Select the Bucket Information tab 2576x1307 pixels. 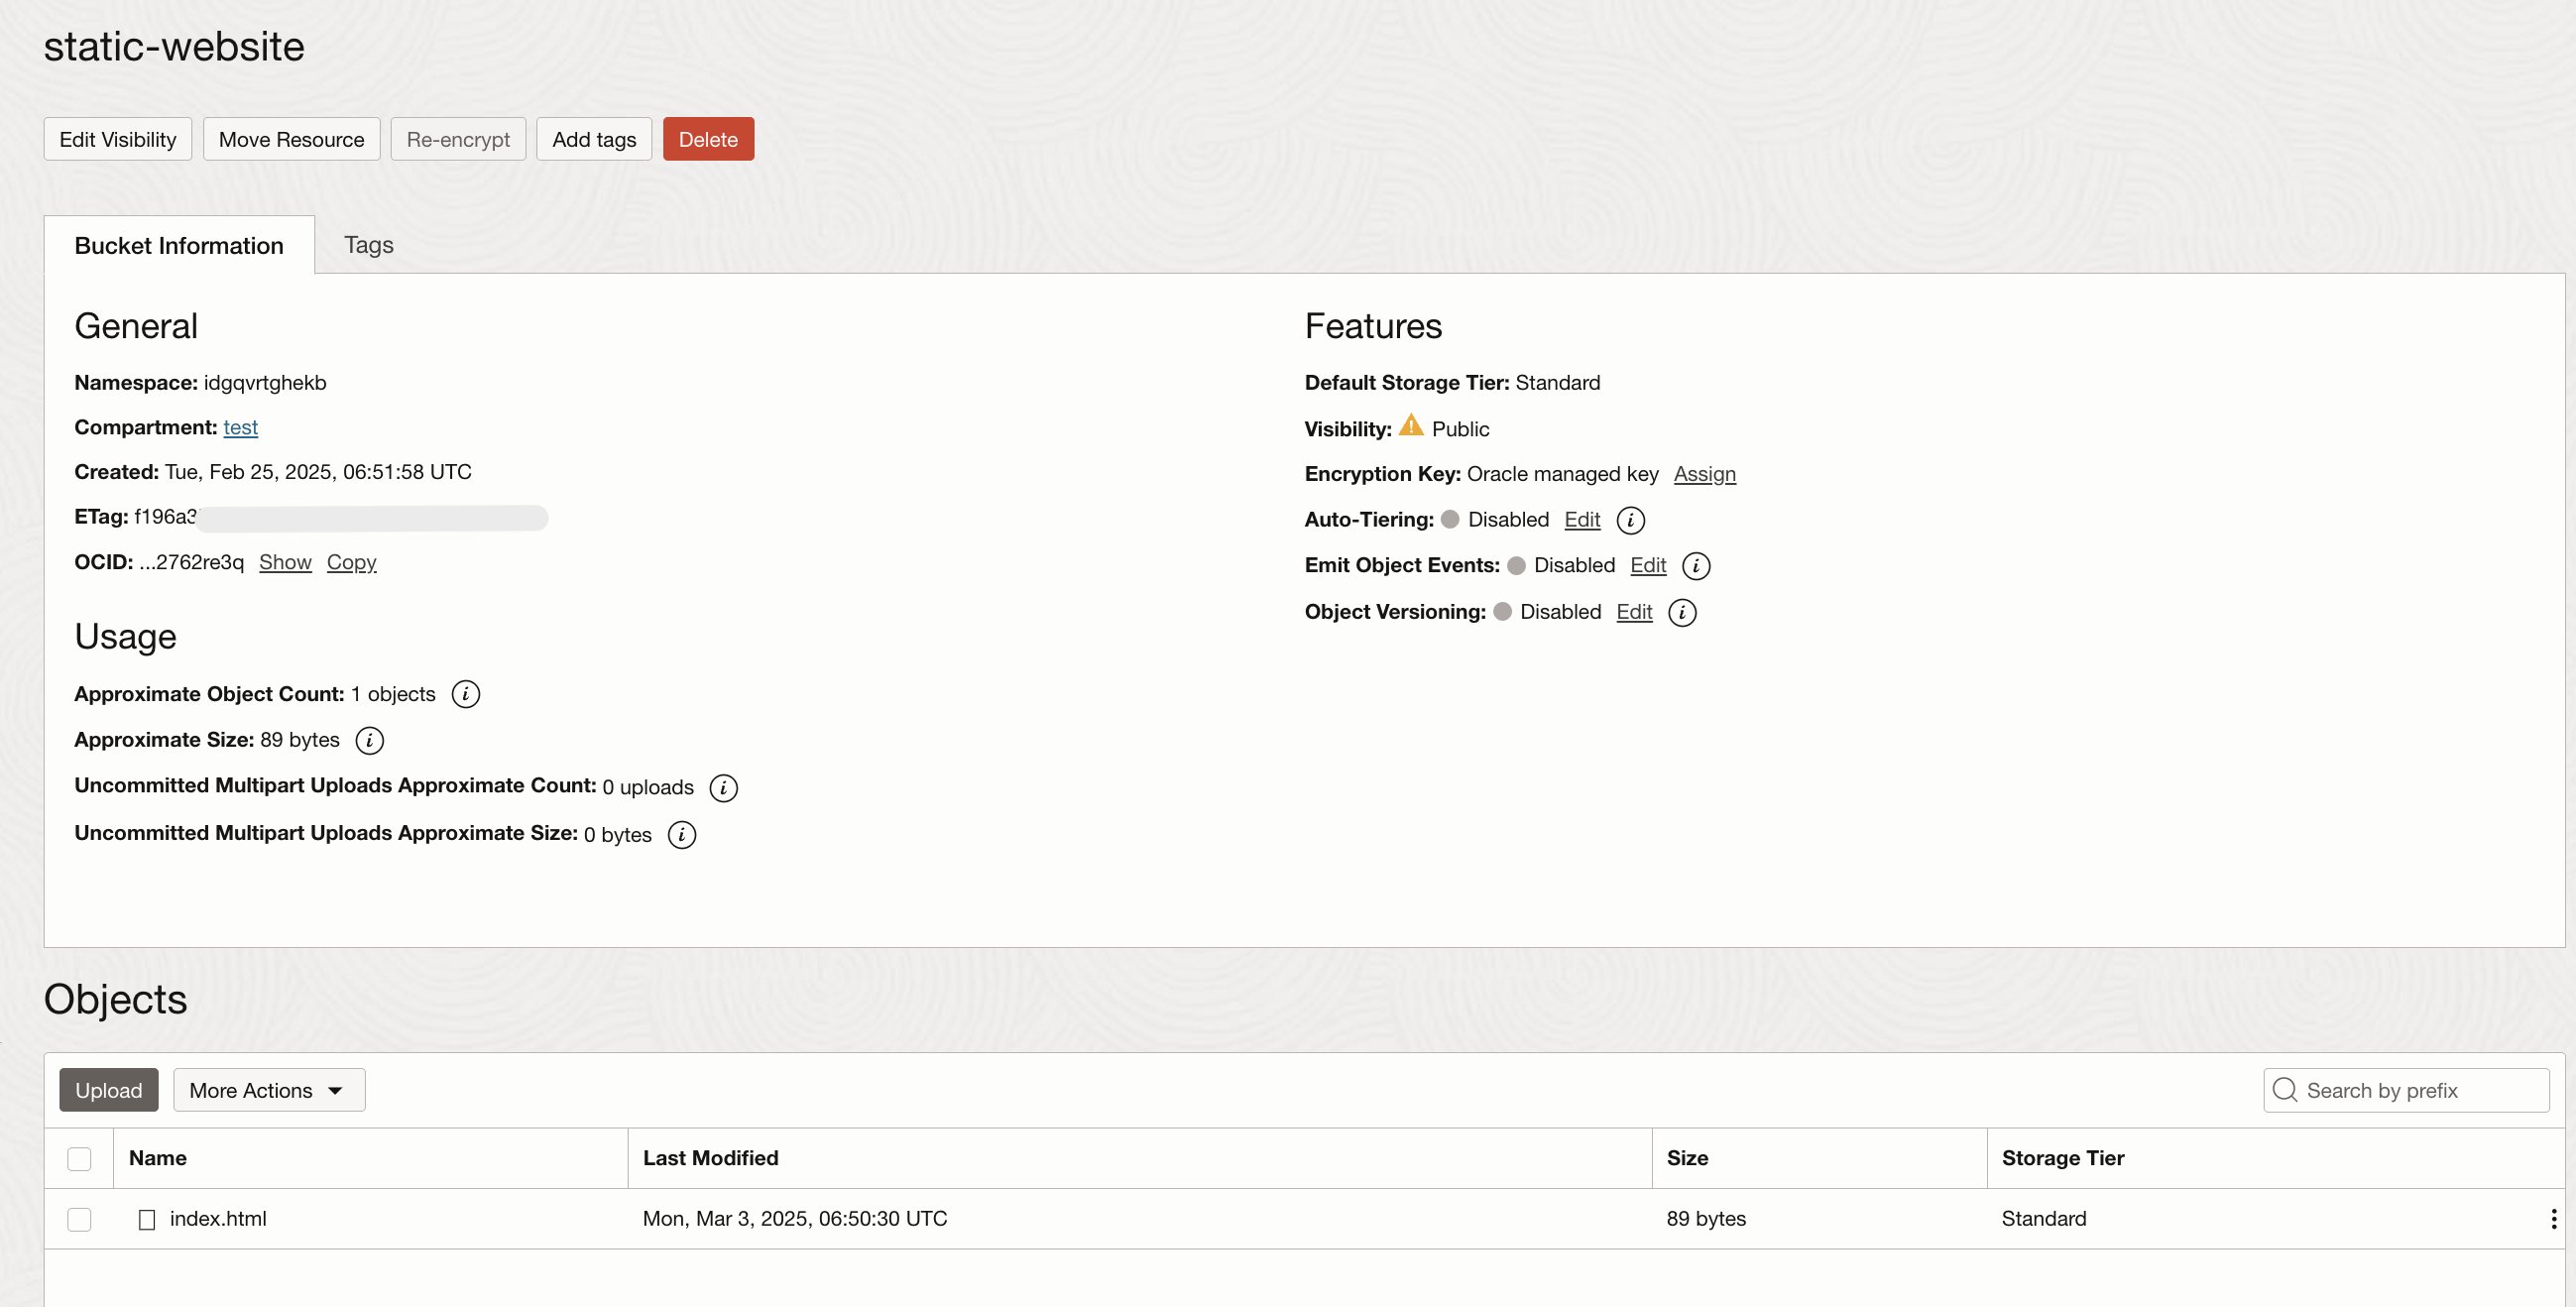click(x=179, y=246)
